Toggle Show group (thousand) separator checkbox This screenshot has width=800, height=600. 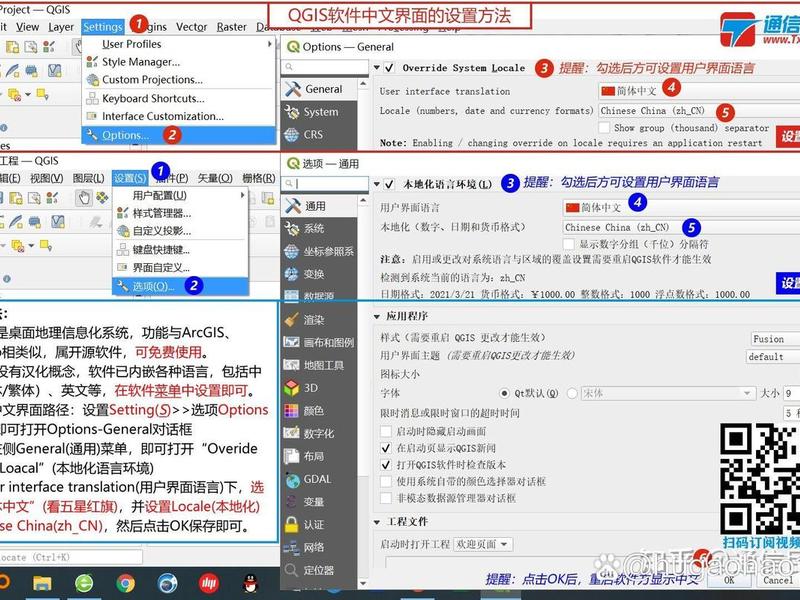(x=604, y=128)
